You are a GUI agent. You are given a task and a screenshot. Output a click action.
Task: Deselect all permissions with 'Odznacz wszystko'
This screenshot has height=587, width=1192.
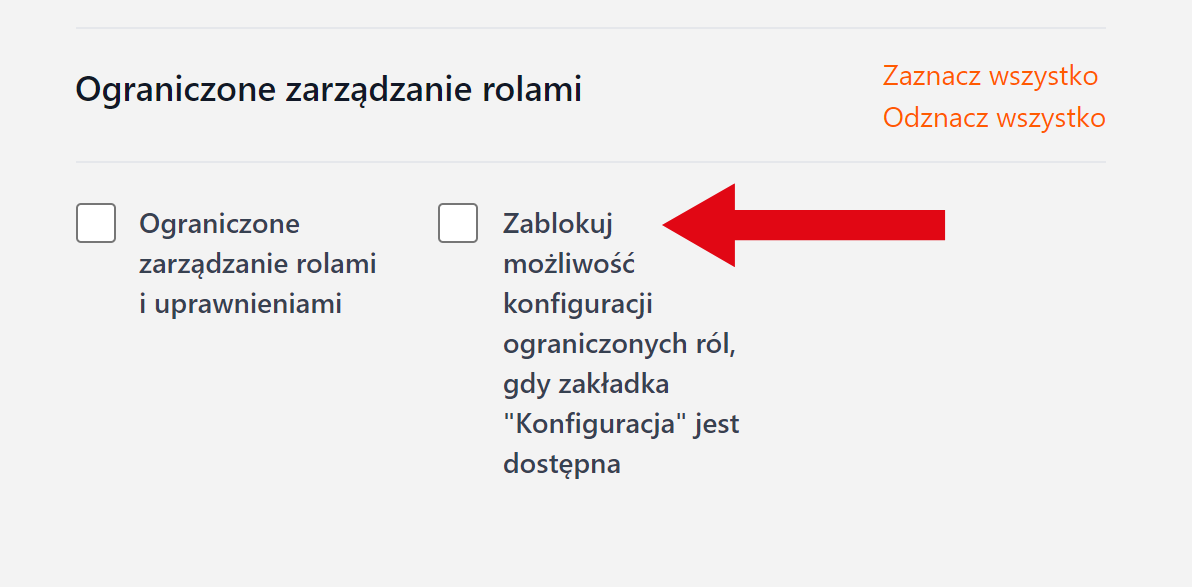click(994, 118)
